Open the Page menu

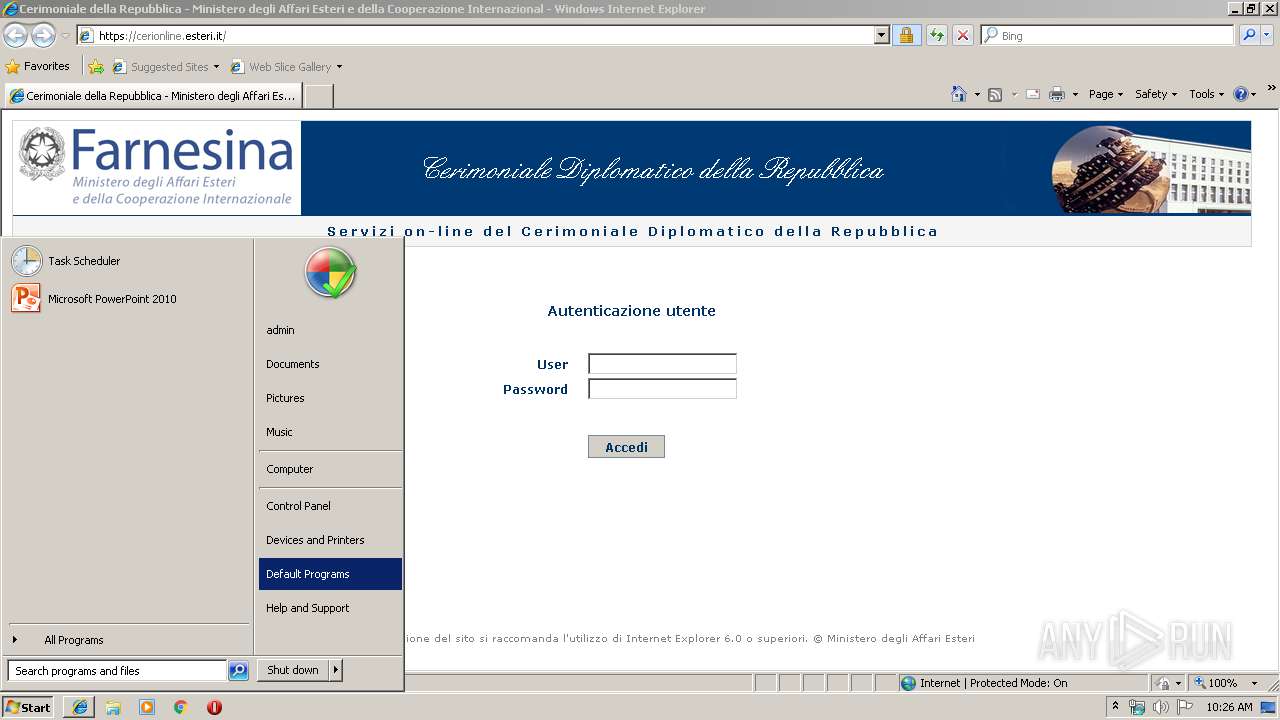pos(1105,94)
